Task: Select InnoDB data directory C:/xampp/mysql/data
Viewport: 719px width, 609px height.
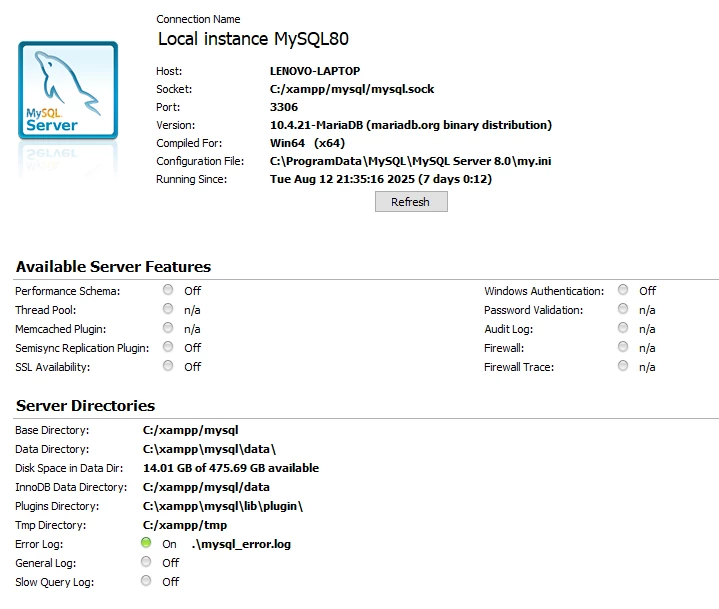Action: click(206, 487)
